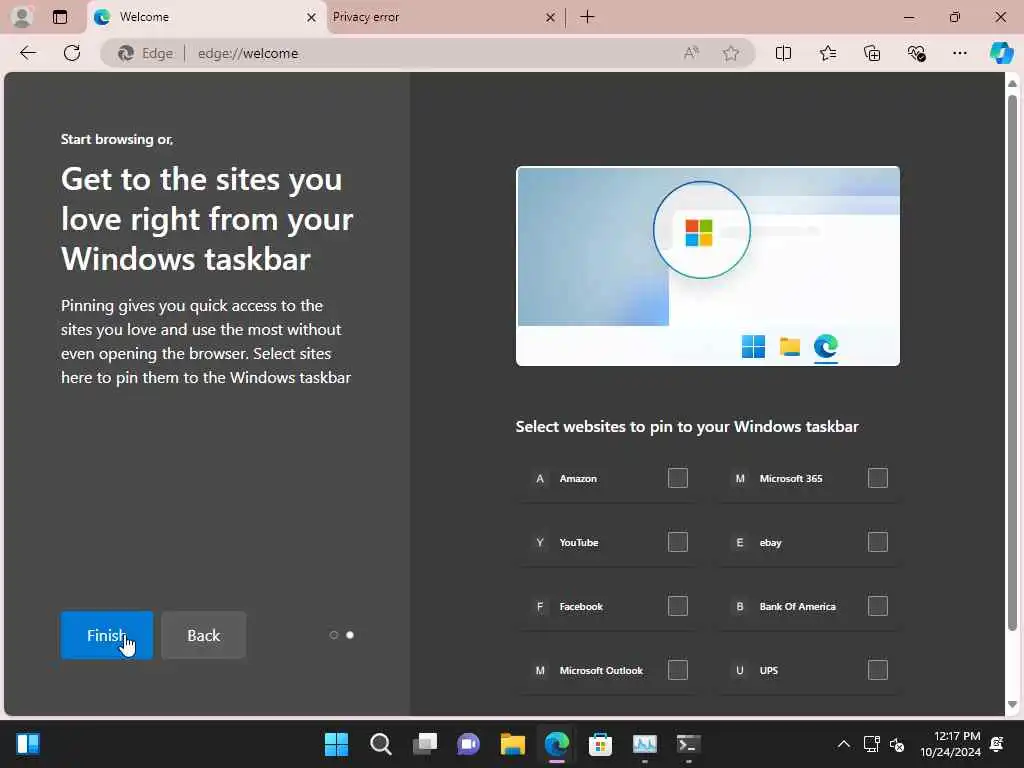Screen dimensions: 1024x768
Task: Open taskbar Search
Action: click(x=381, y=744)
